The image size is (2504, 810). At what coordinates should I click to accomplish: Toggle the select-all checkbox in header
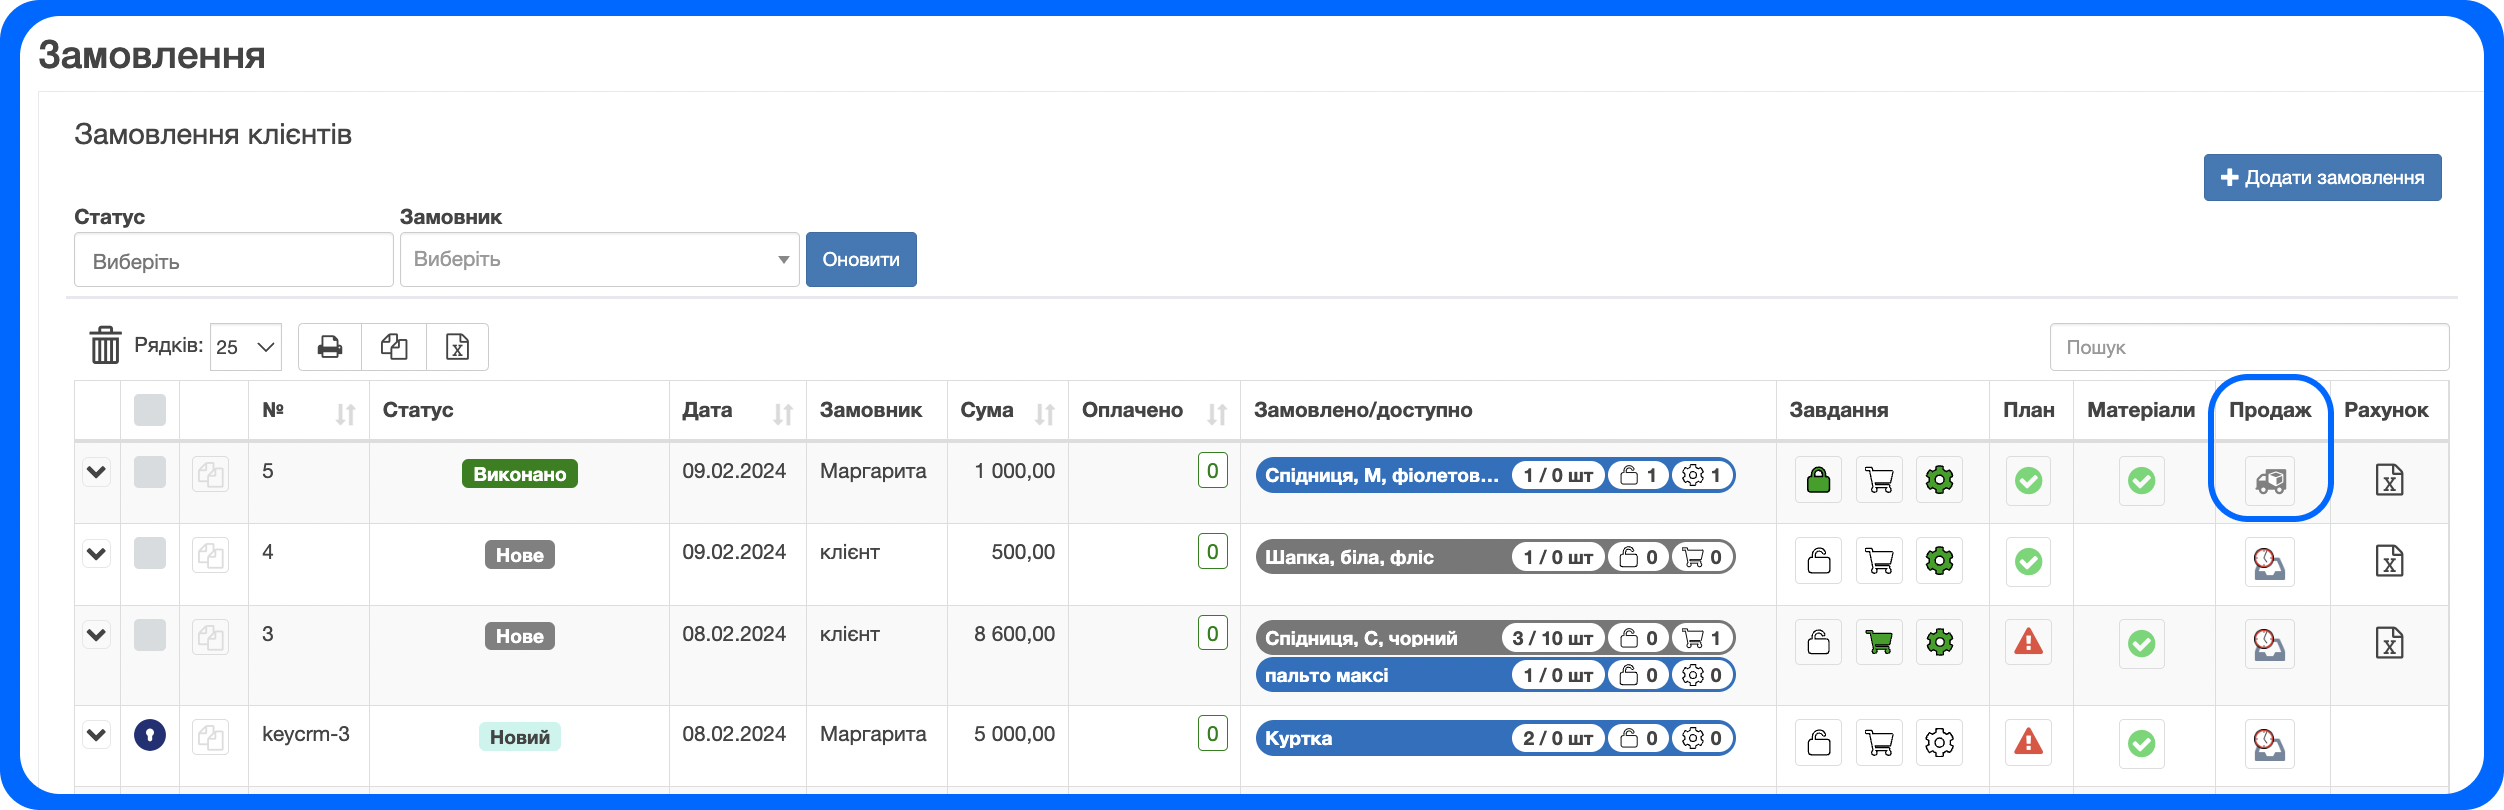[150, 410]
